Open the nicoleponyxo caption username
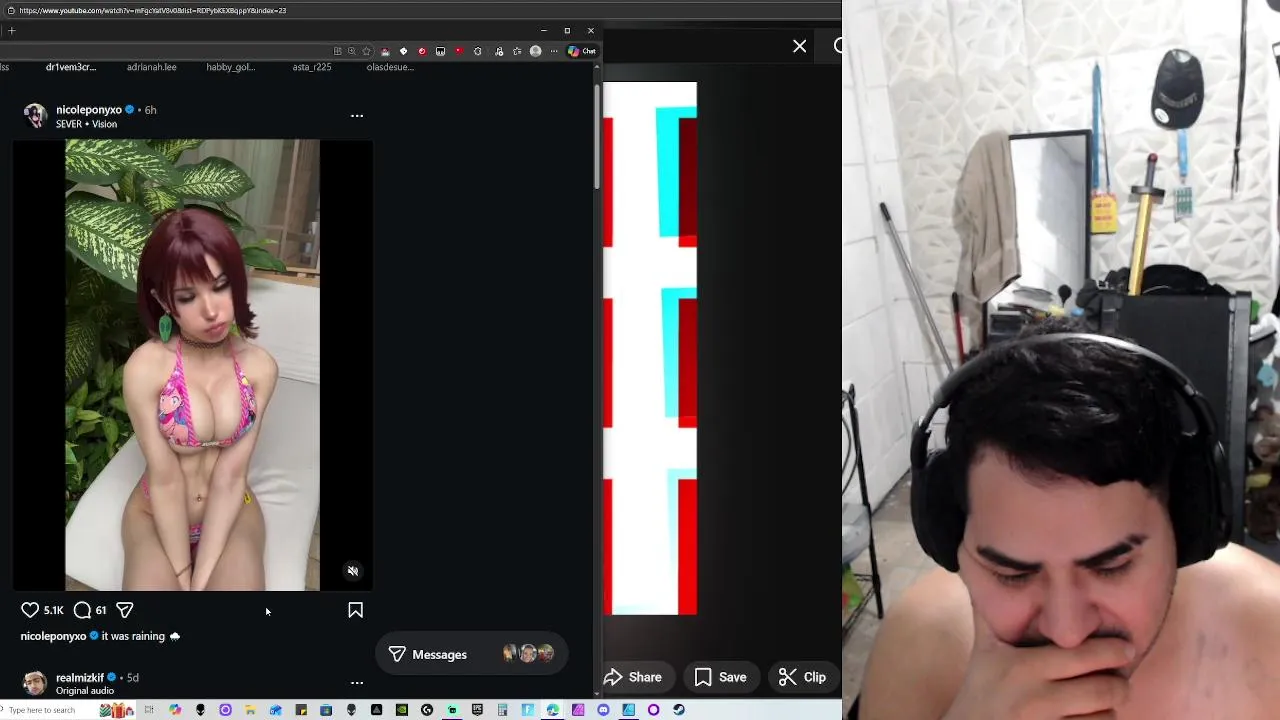 coord(53,636)
